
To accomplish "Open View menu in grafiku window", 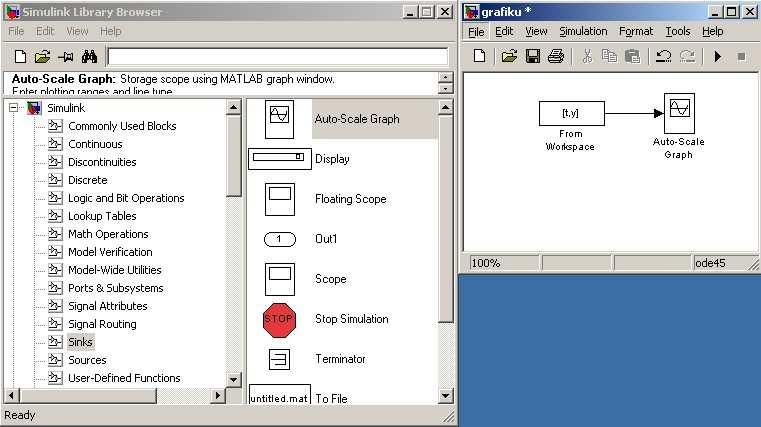I will click(536, 31).
